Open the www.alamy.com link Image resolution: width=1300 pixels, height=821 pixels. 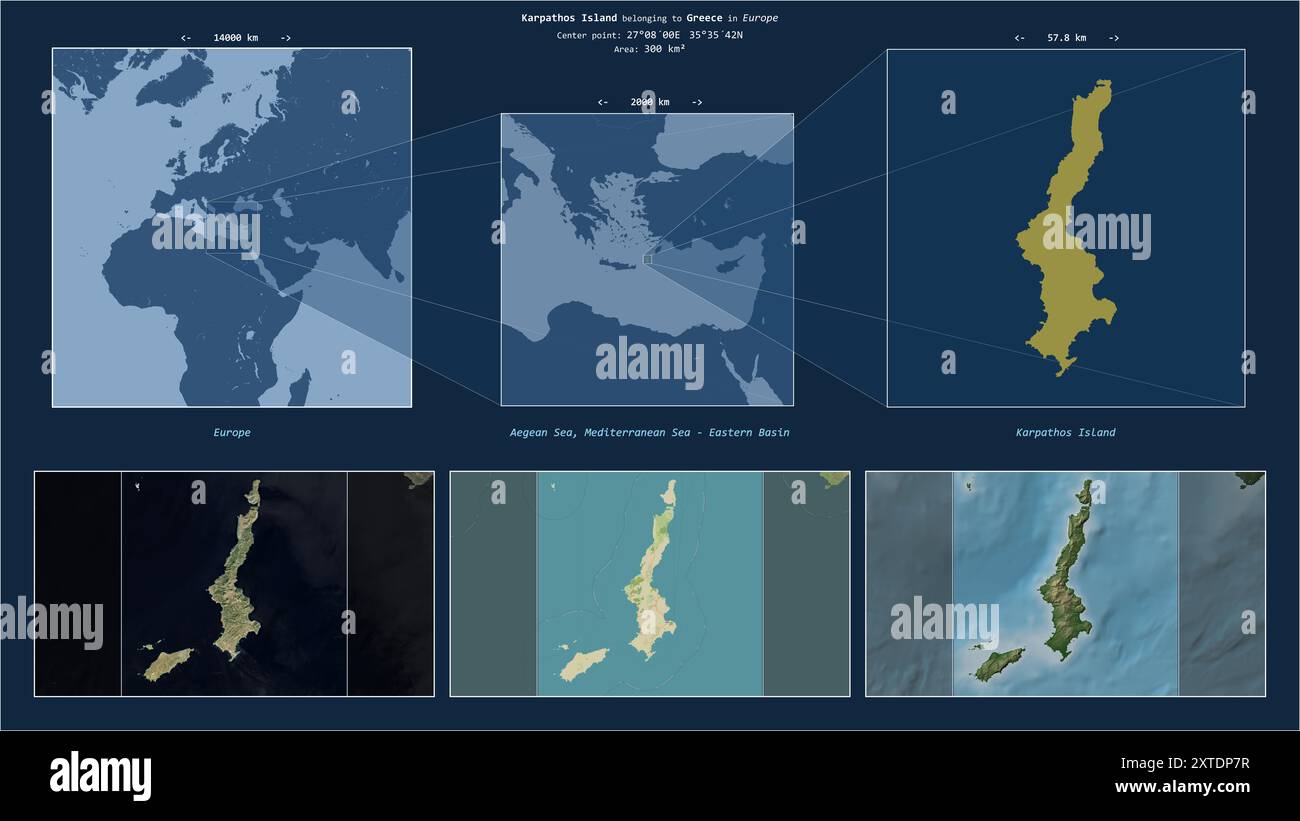1182,787
